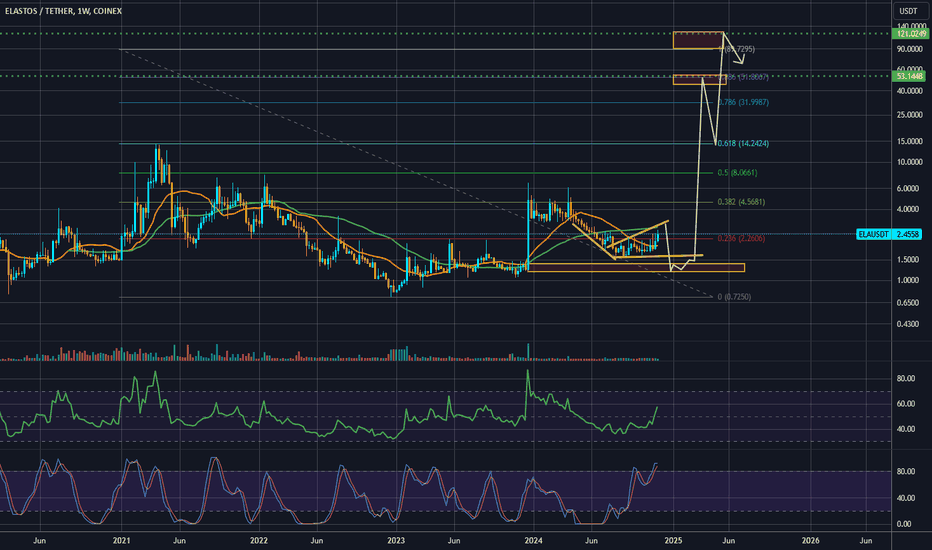Select the 0.236 (2.2606) red Fibonacci label

[741, 238]
